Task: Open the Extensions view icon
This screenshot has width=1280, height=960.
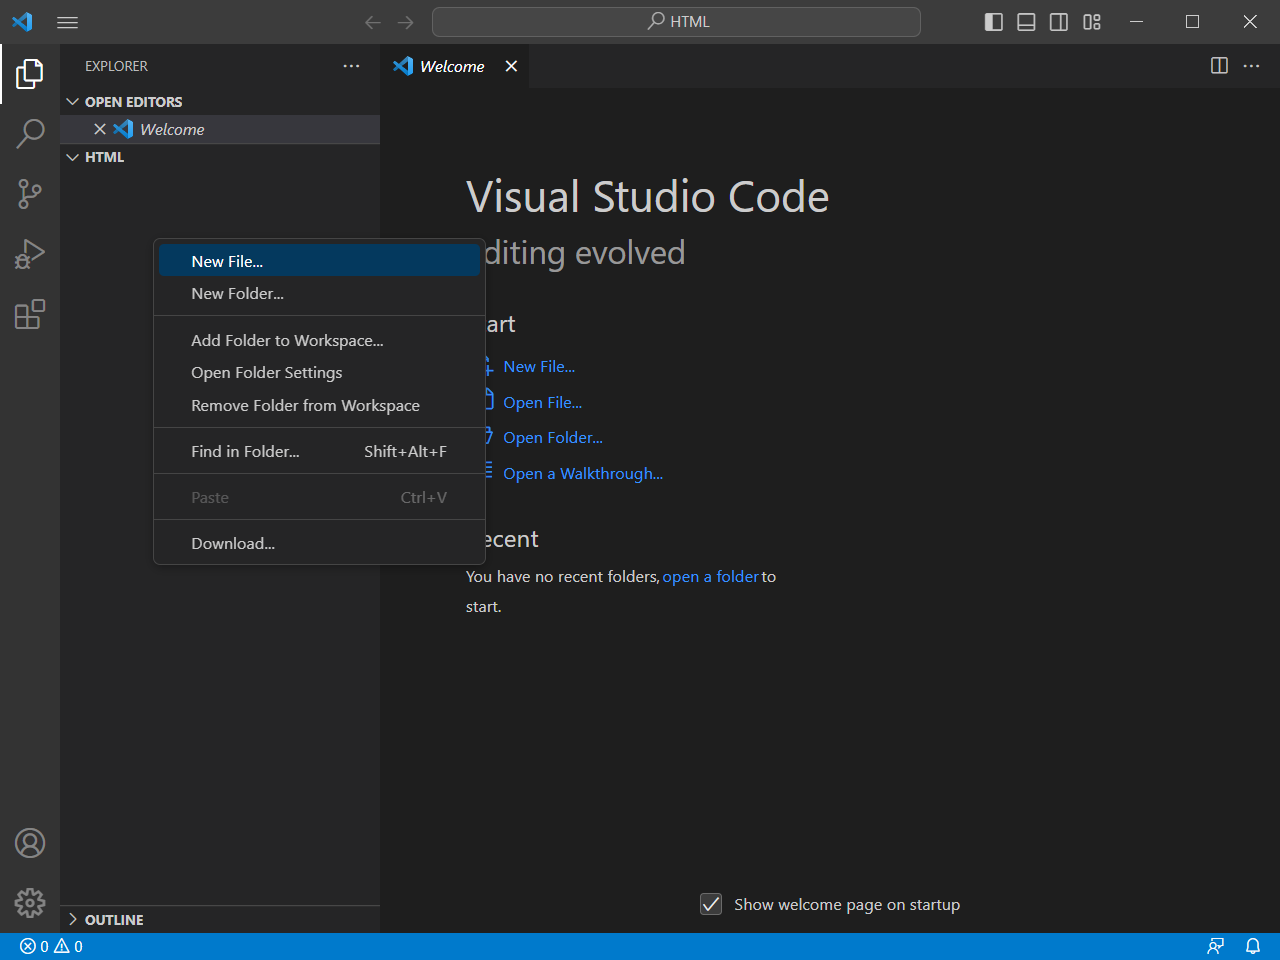Action: 30,314
